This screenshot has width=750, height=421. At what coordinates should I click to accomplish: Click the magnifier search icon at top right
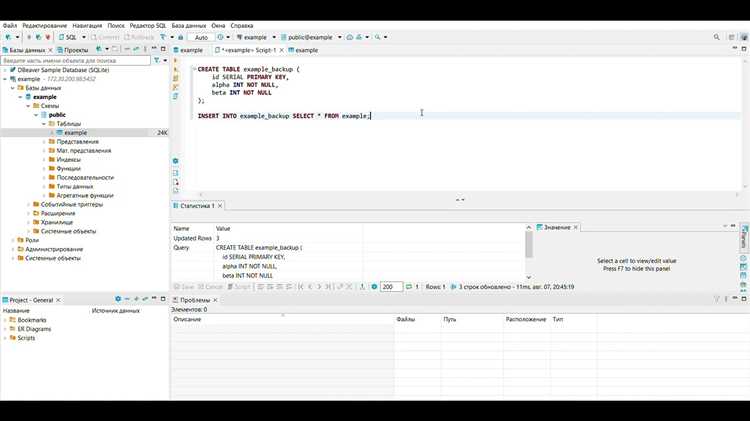click(x=717, y=37)
